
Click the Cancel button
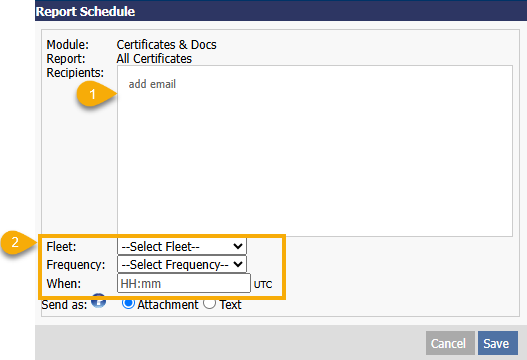pos(450,343)
